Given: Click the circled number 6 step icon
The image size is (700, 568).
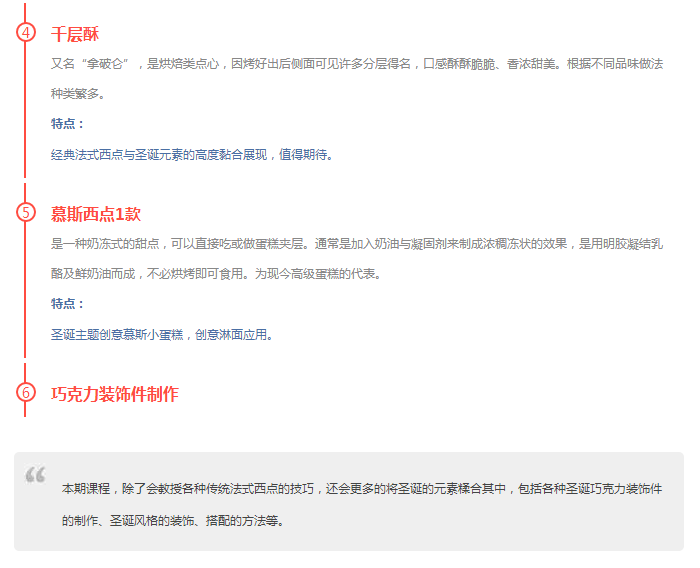Looking at the screenshot, I should (25, 393).
